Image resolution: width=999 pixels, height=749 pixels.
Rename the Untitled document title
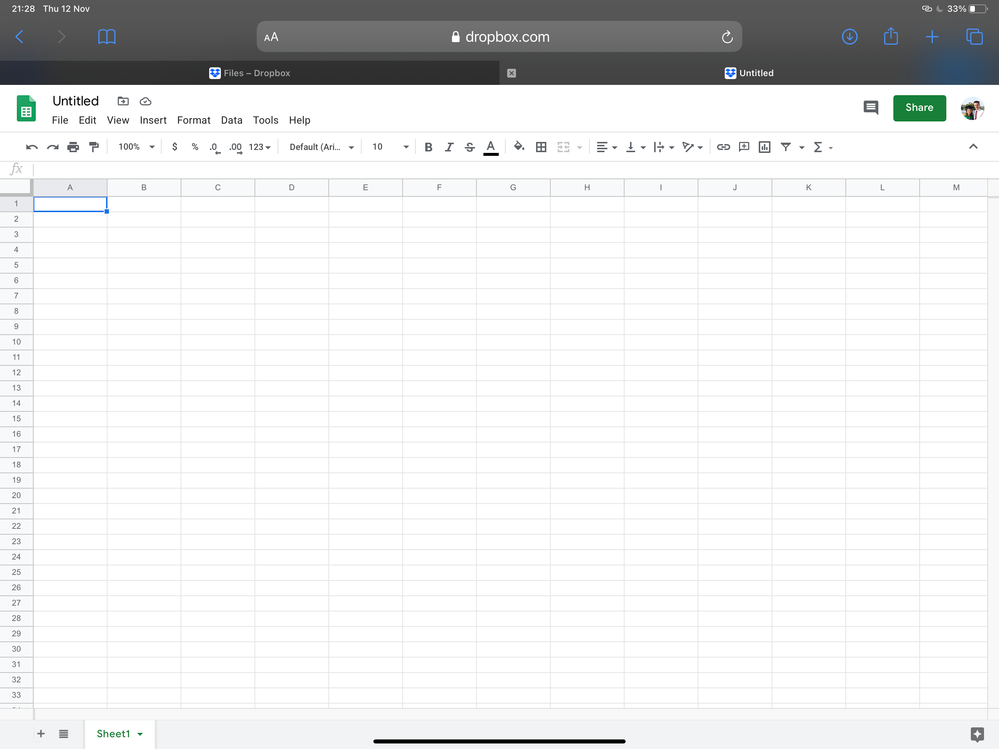pos(75,101)
